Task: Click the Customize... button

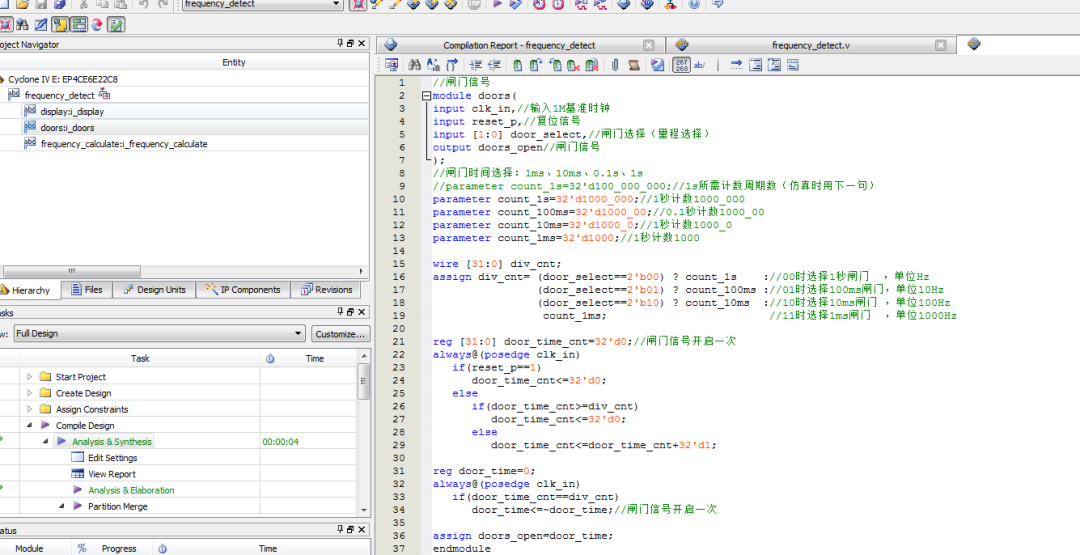Action: [340, 334]
